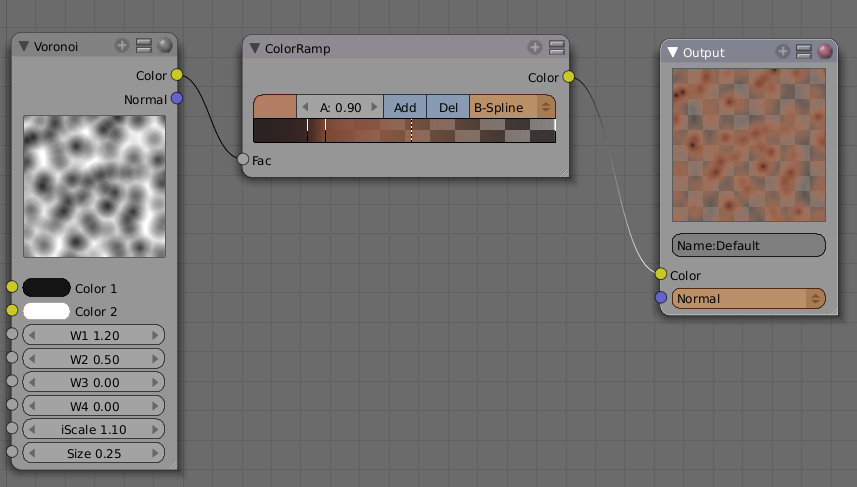Screen dimensions: 857x487
Task: Click the Color 1 input socket
Action: (x=11, y=287)
